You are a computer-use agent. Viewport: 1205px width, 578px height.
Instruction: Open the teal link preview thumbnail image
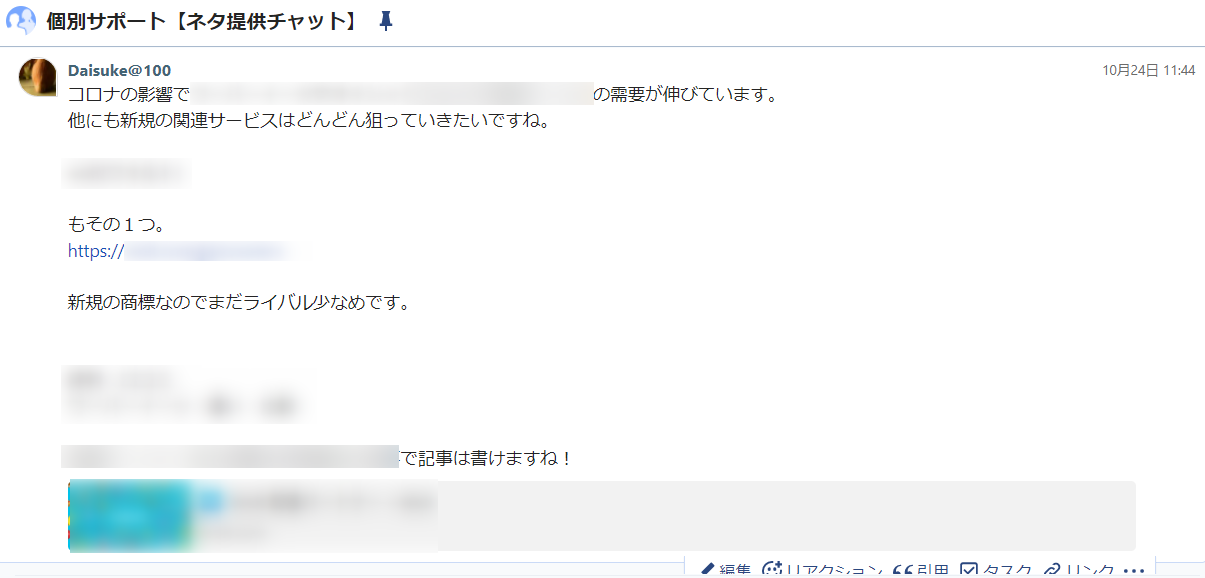coord(130,516)
